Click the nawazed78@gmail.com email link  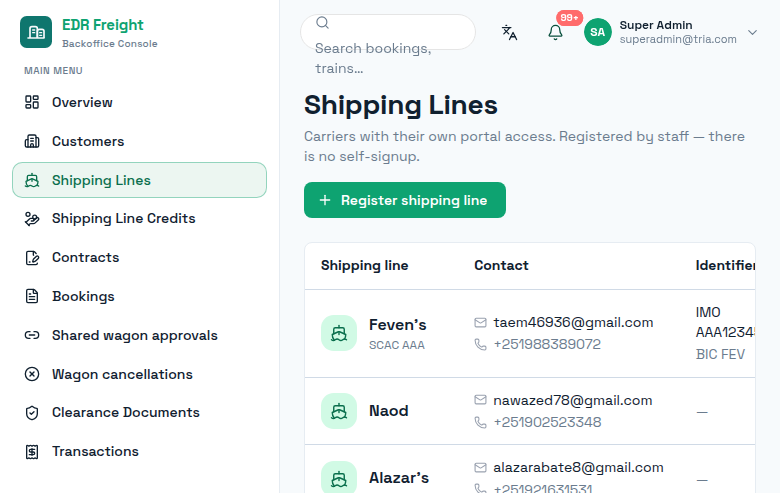573,400
